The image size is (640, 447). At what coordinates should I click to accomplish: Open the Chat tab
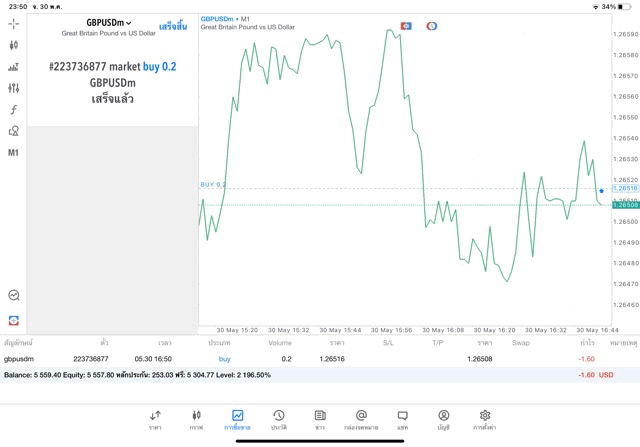[x=402, y=419]
